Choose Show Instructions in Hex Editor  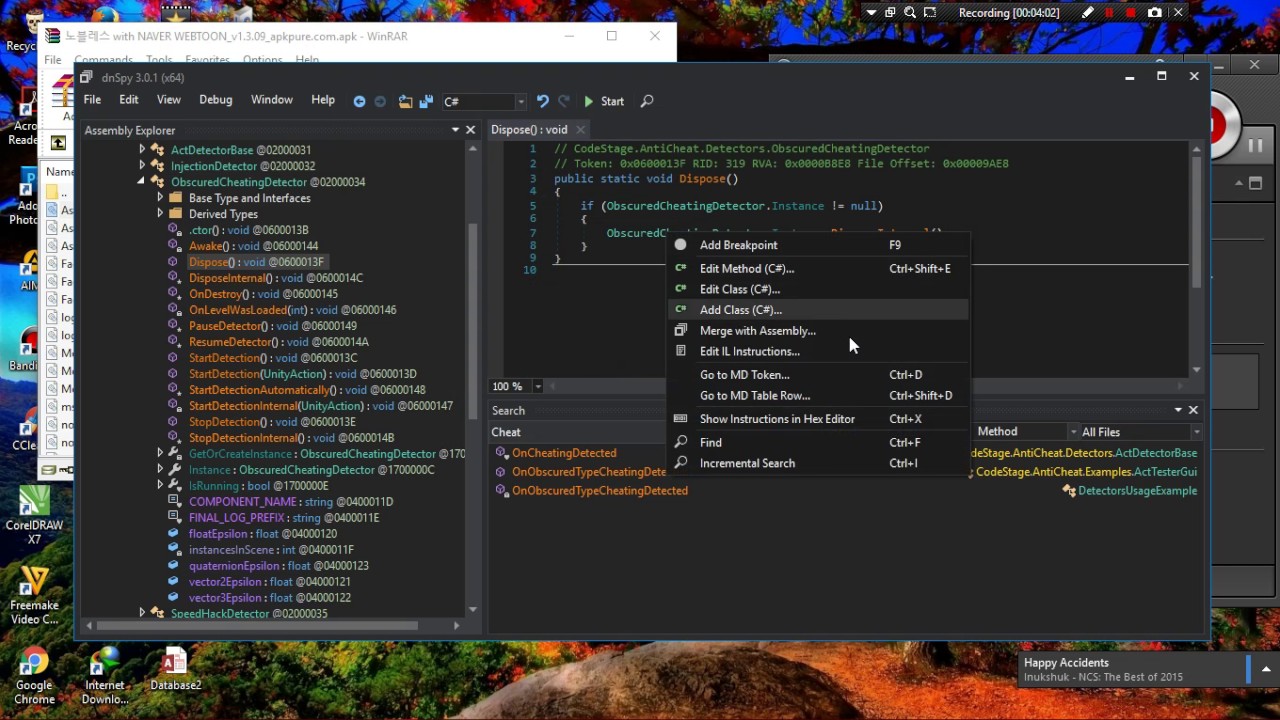[x=818, y=419]
